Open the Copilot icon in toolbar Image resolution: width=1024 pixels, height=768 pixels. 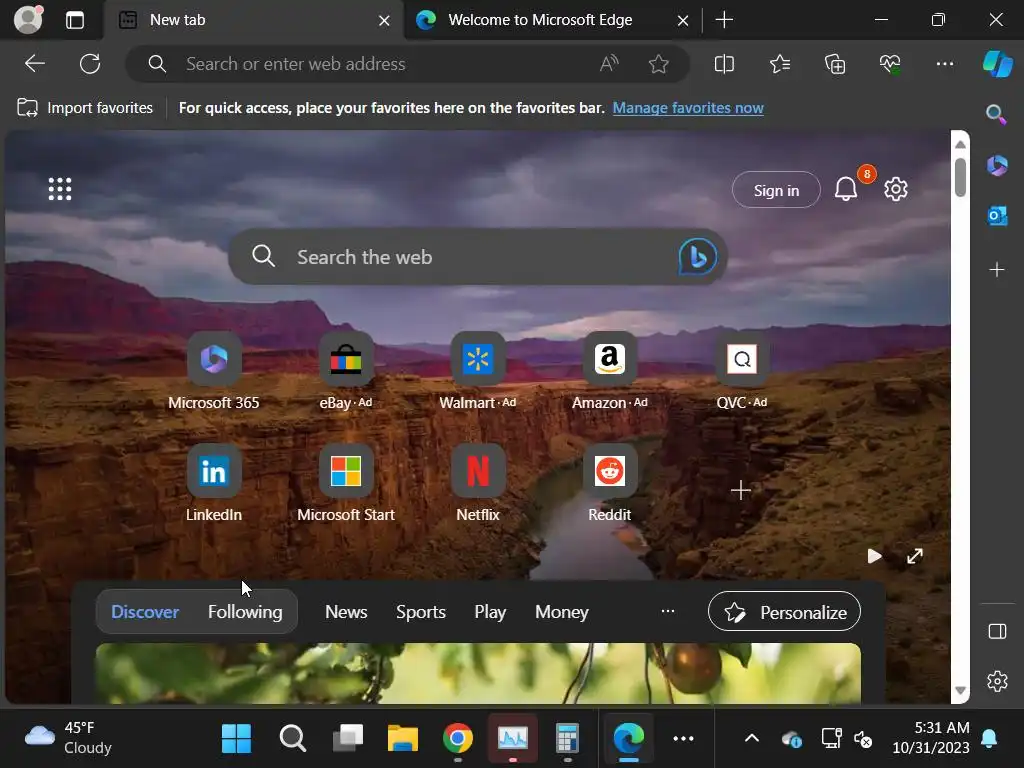point(997,64)
